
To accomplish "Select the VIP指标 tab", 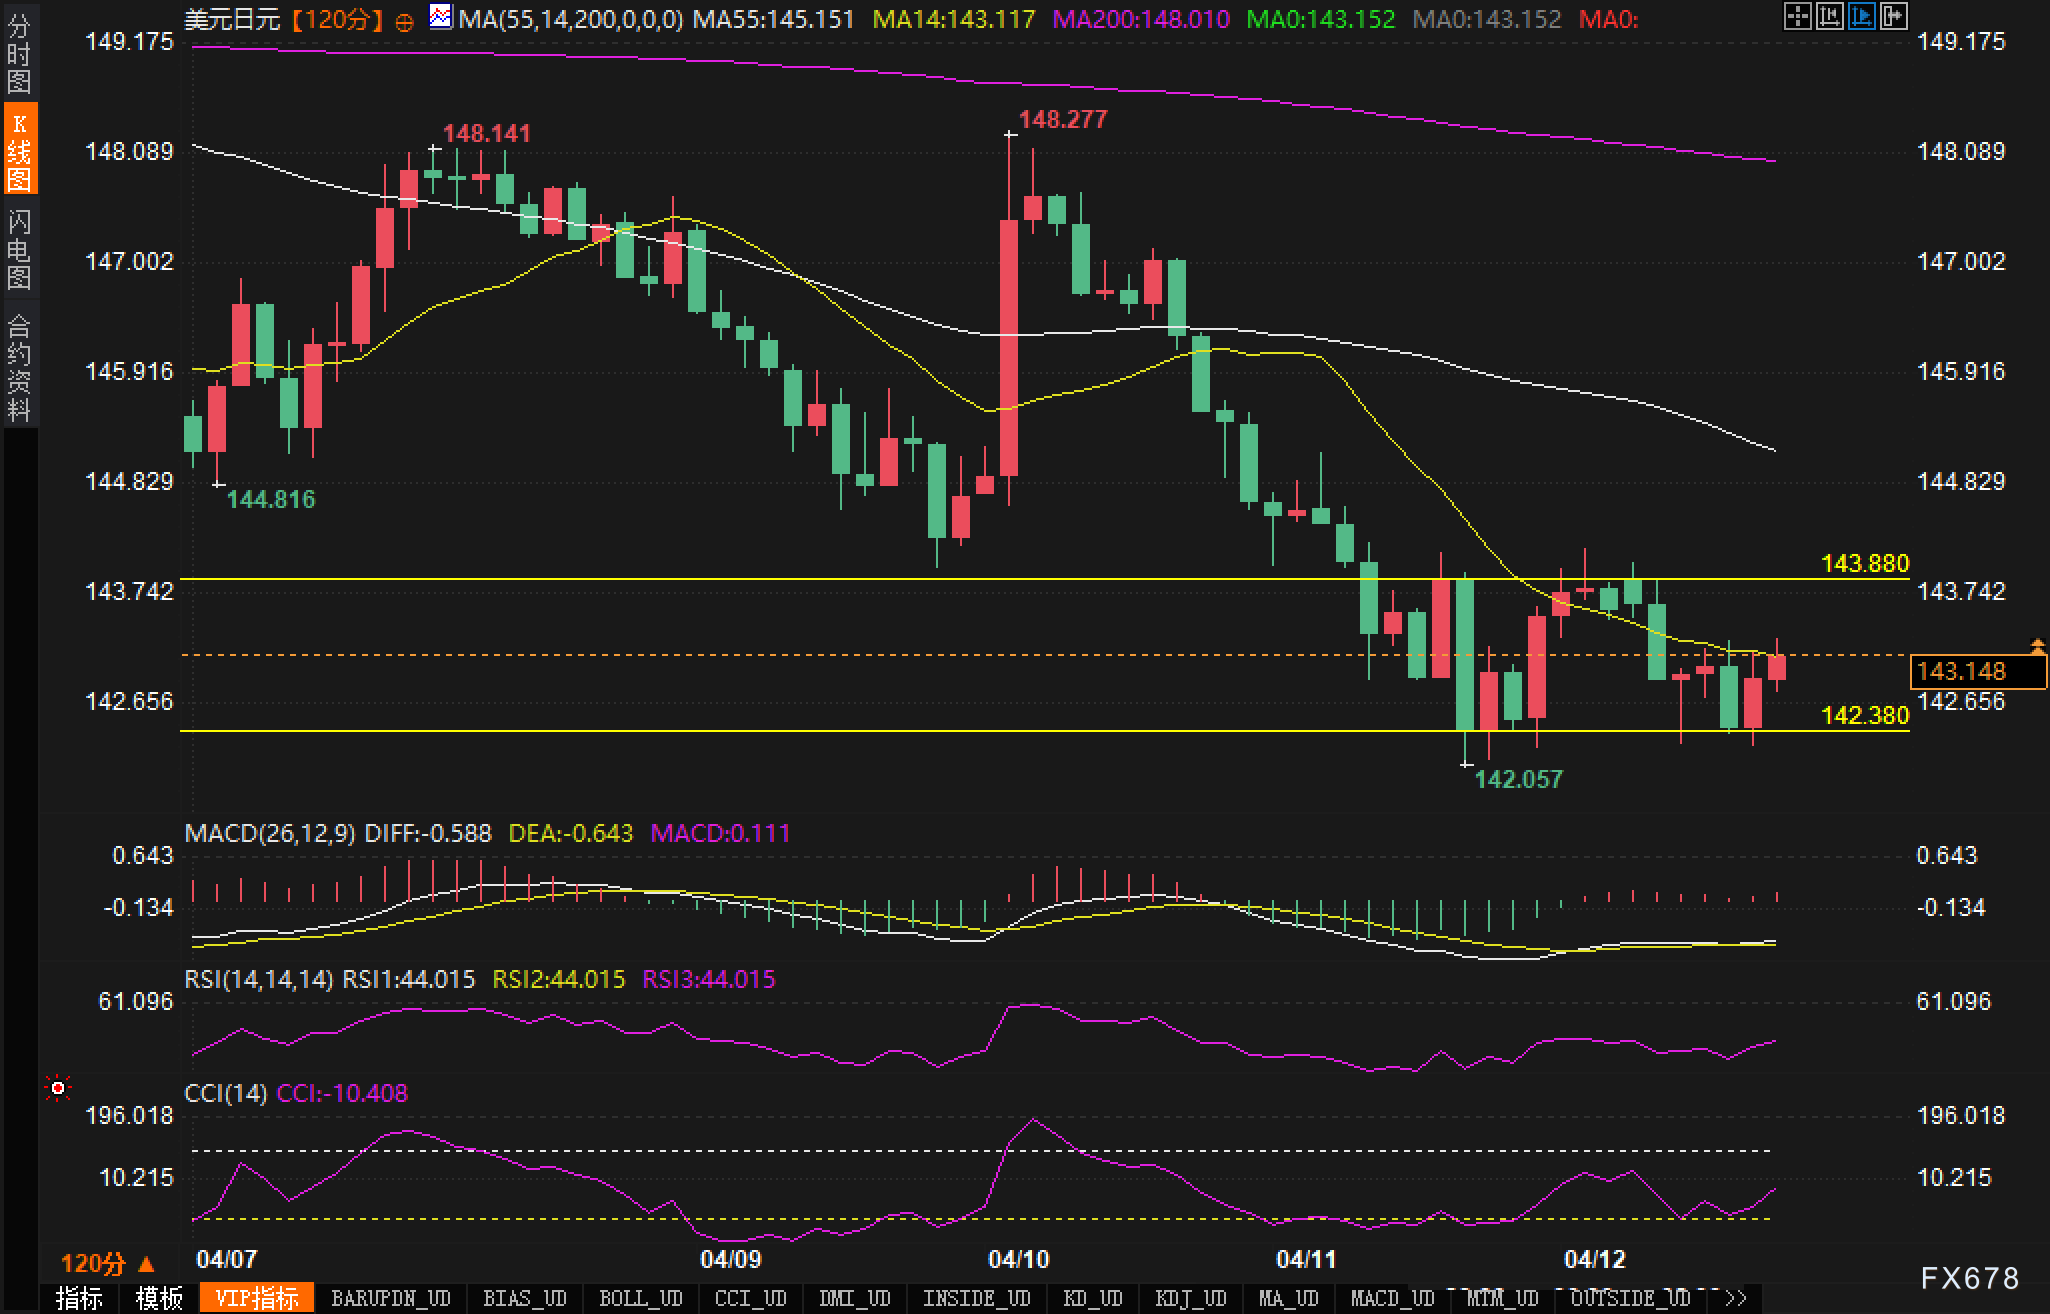I will coord(257,1298).
